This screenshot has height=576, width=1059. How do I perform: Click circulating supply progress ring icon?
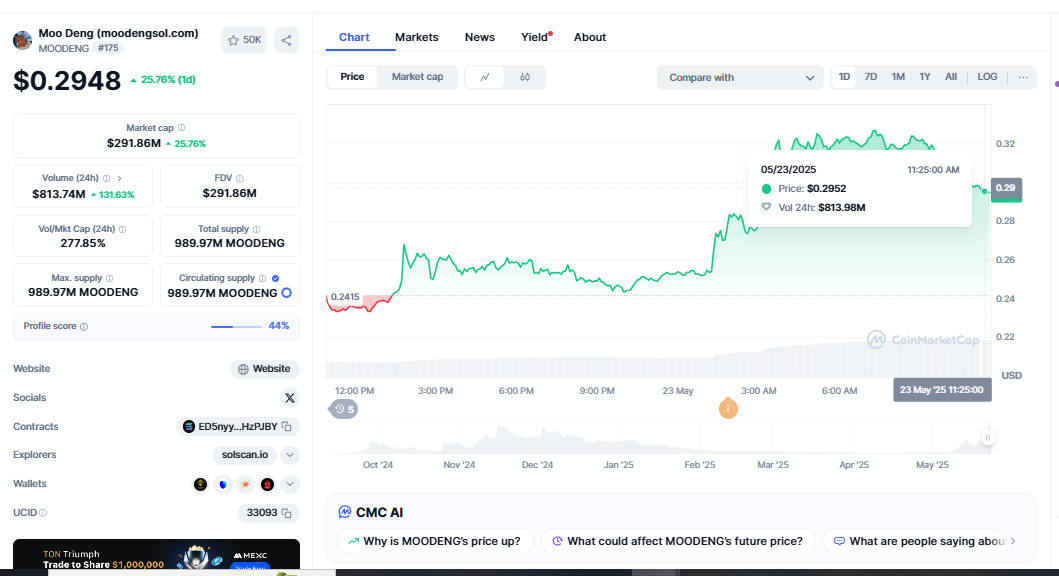coord(286,293)
